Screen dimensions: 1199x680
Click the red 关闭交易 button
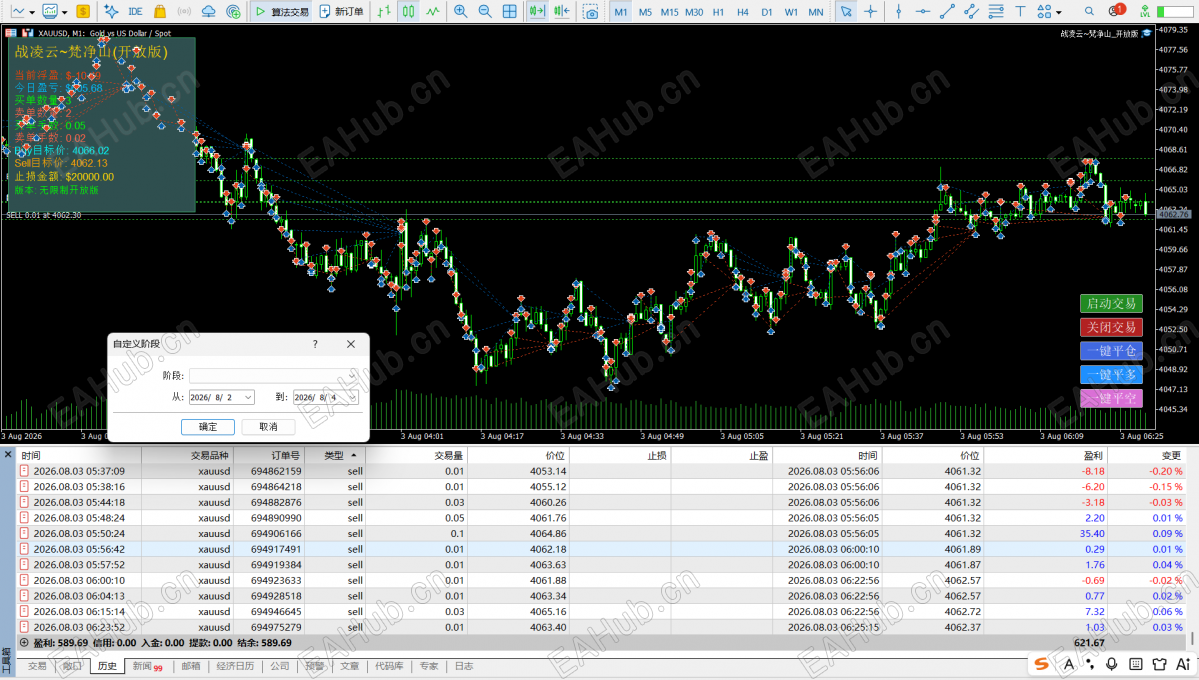[1111, 327]
